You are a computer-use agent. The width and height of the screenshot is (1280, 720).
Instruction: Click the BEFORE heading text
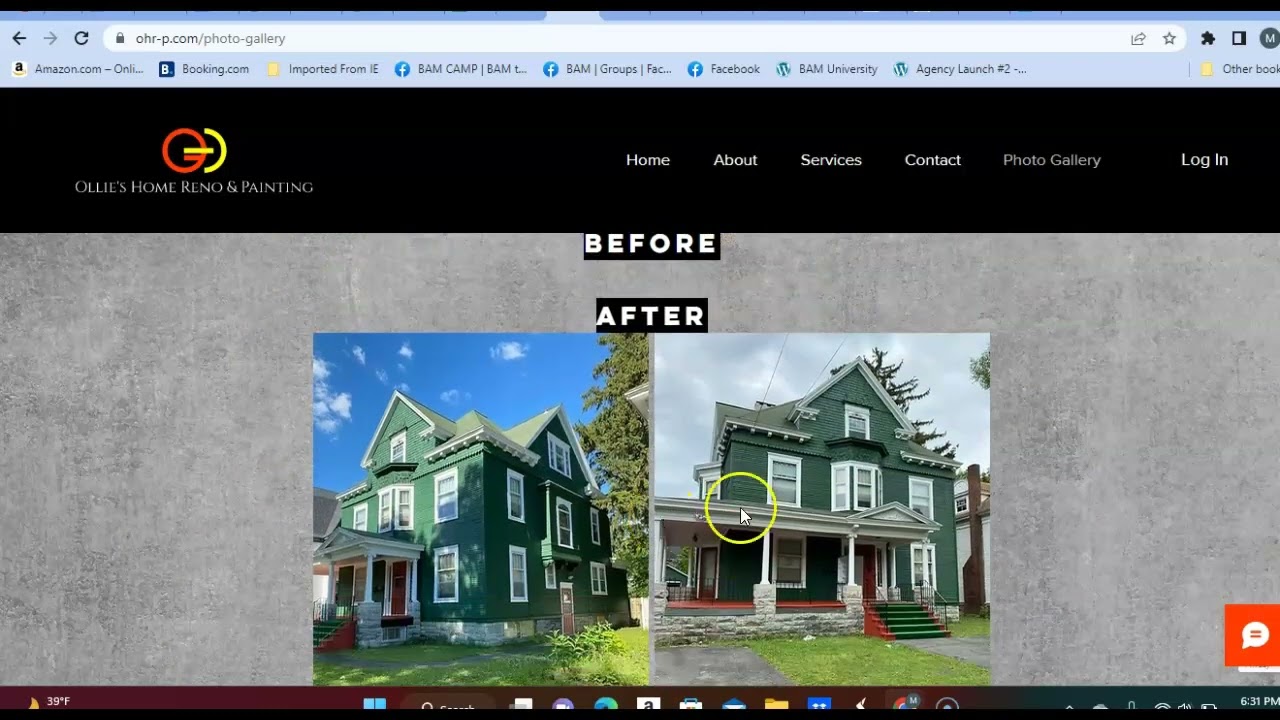pos(651,245)
